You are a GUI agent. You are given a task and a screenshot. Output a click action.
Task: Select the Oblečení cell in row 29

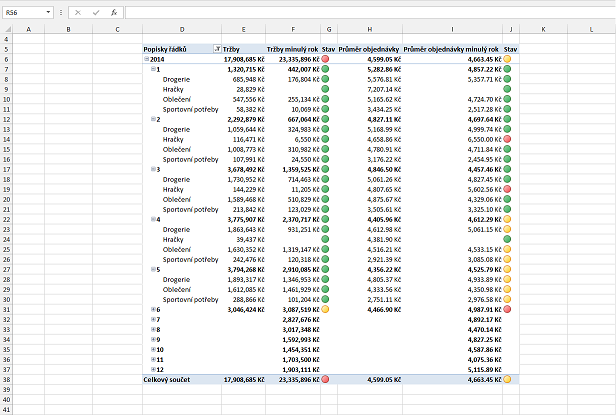tap(182, 290)
